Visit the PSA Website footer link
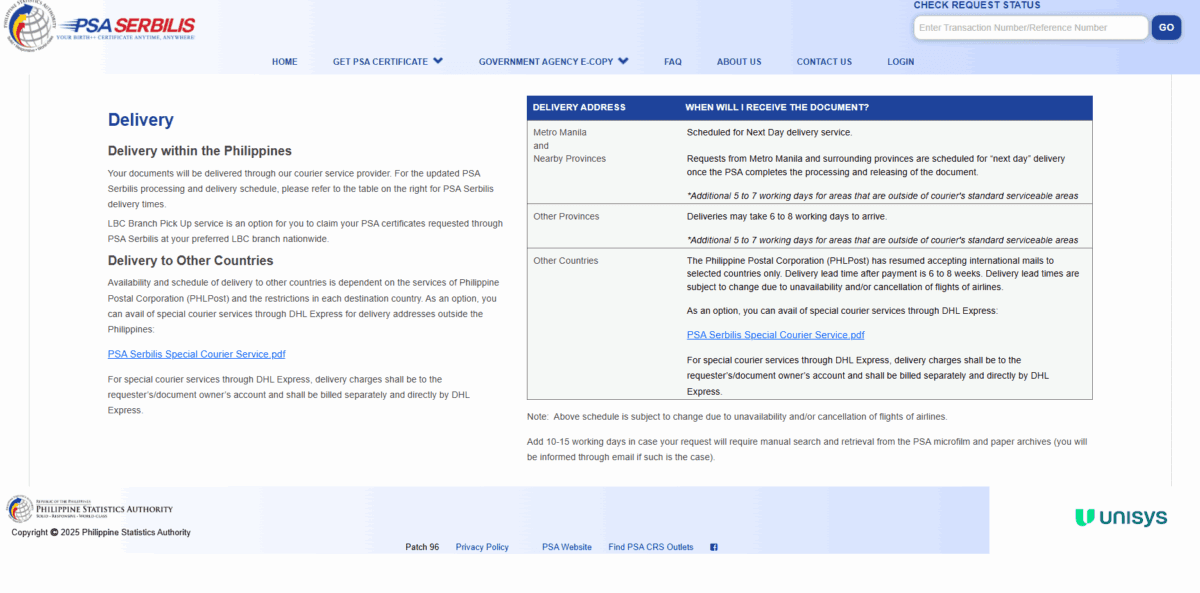 coord(566,547)
